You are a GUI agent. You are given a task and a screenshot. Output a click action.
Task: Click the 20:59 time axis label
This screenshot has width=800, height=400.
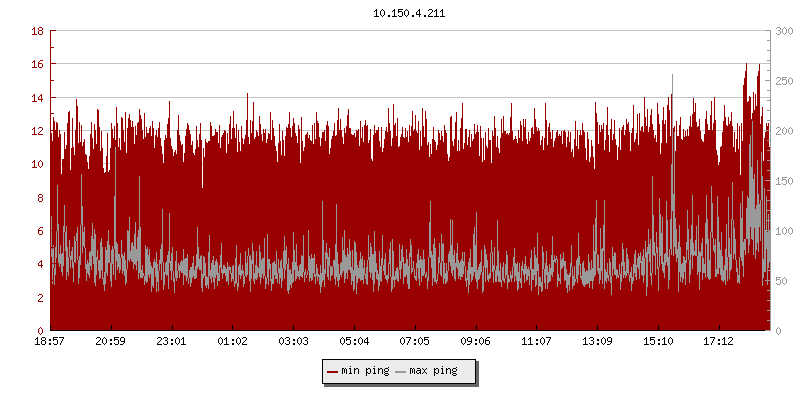(111, 342)
